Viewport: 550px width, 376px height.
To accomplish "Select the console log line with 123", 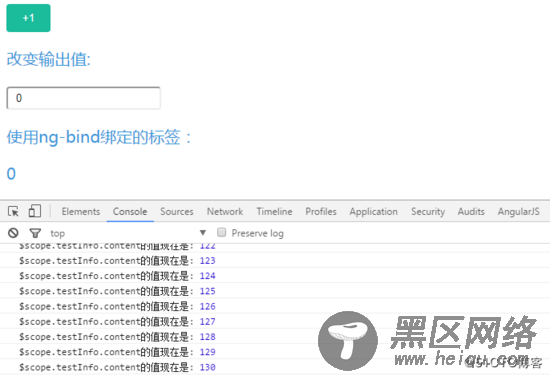I will [275, 261].
